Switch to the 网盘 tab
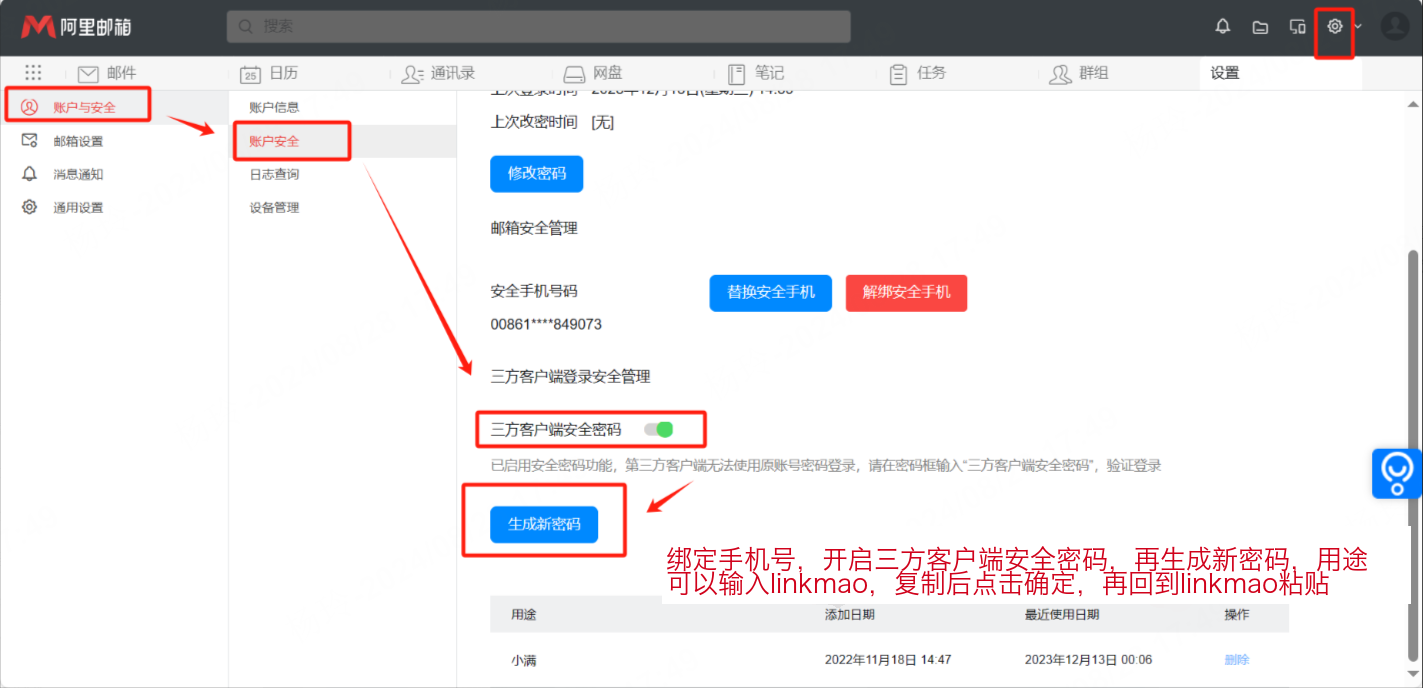Viewport: 1423px width, 688px height. (x=592, y=73)
